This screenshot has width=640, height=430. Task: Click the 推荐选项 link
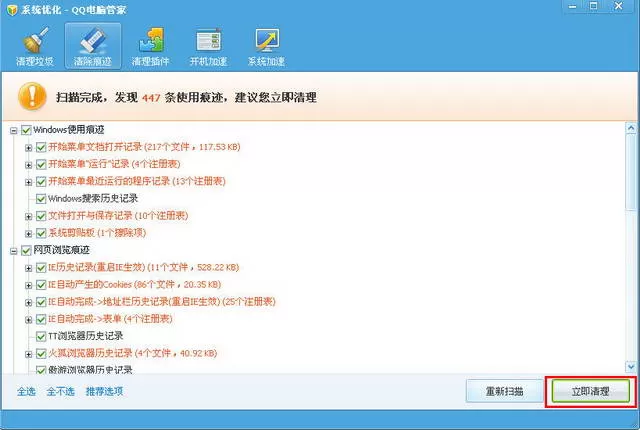(104, 392)
